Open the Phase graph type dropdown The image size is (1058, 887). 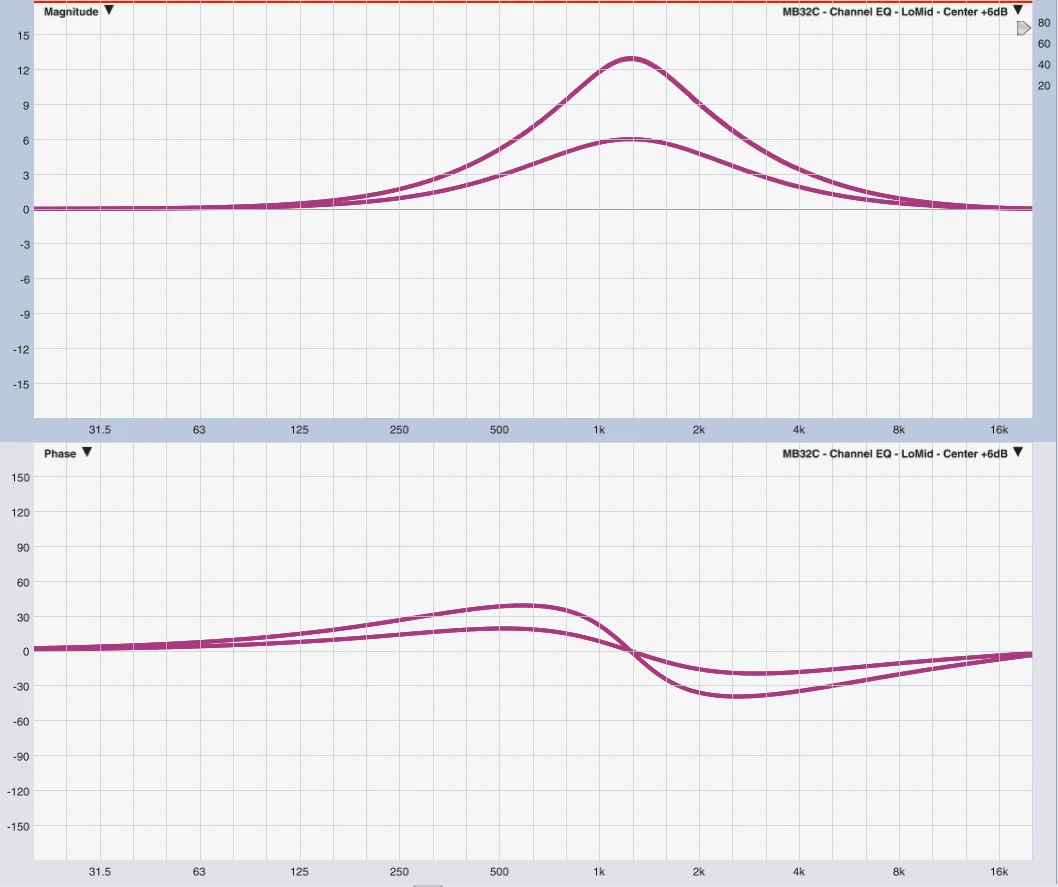pyautogui.click(x=87, y=453)
